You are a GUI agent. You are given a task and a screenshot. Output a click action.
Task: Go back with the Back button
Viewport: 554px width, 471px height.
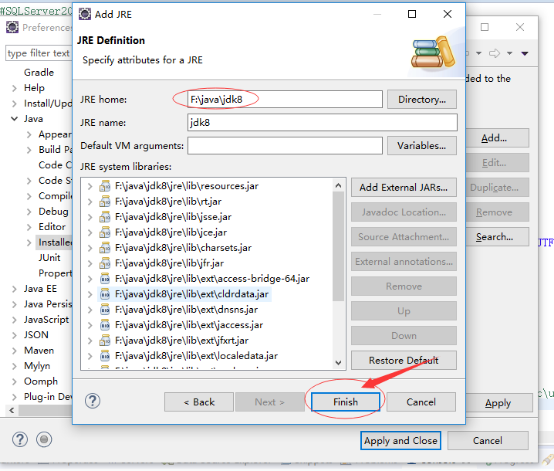click(x=199, y=402)
